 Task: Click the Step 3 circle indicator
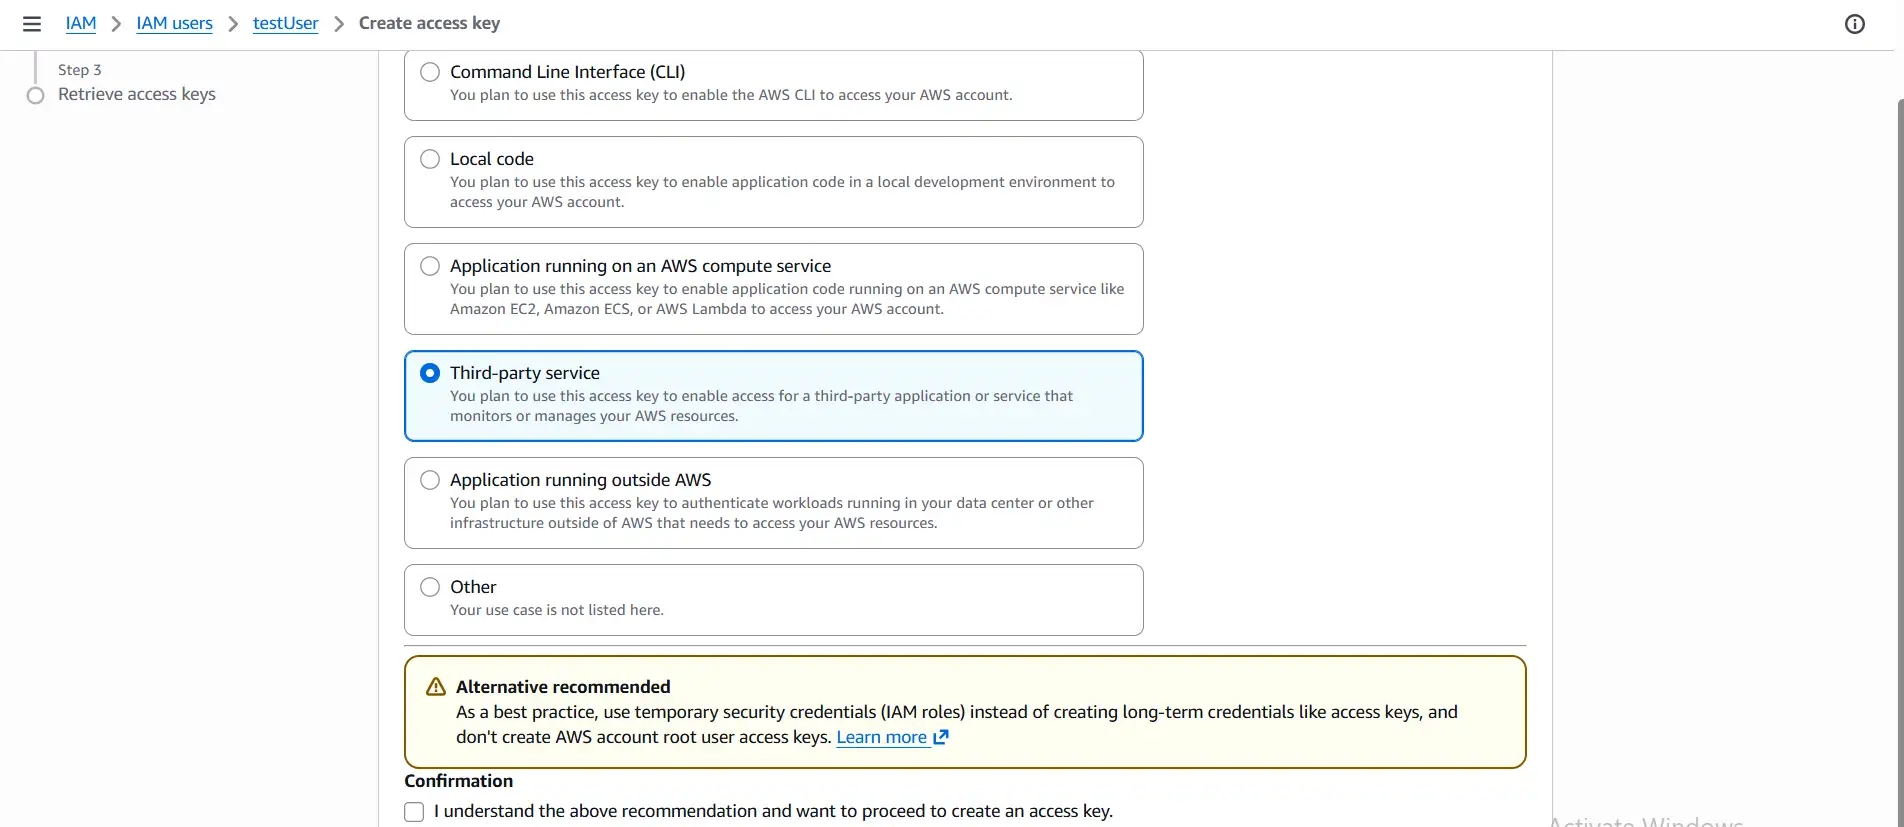pos(36,95)
